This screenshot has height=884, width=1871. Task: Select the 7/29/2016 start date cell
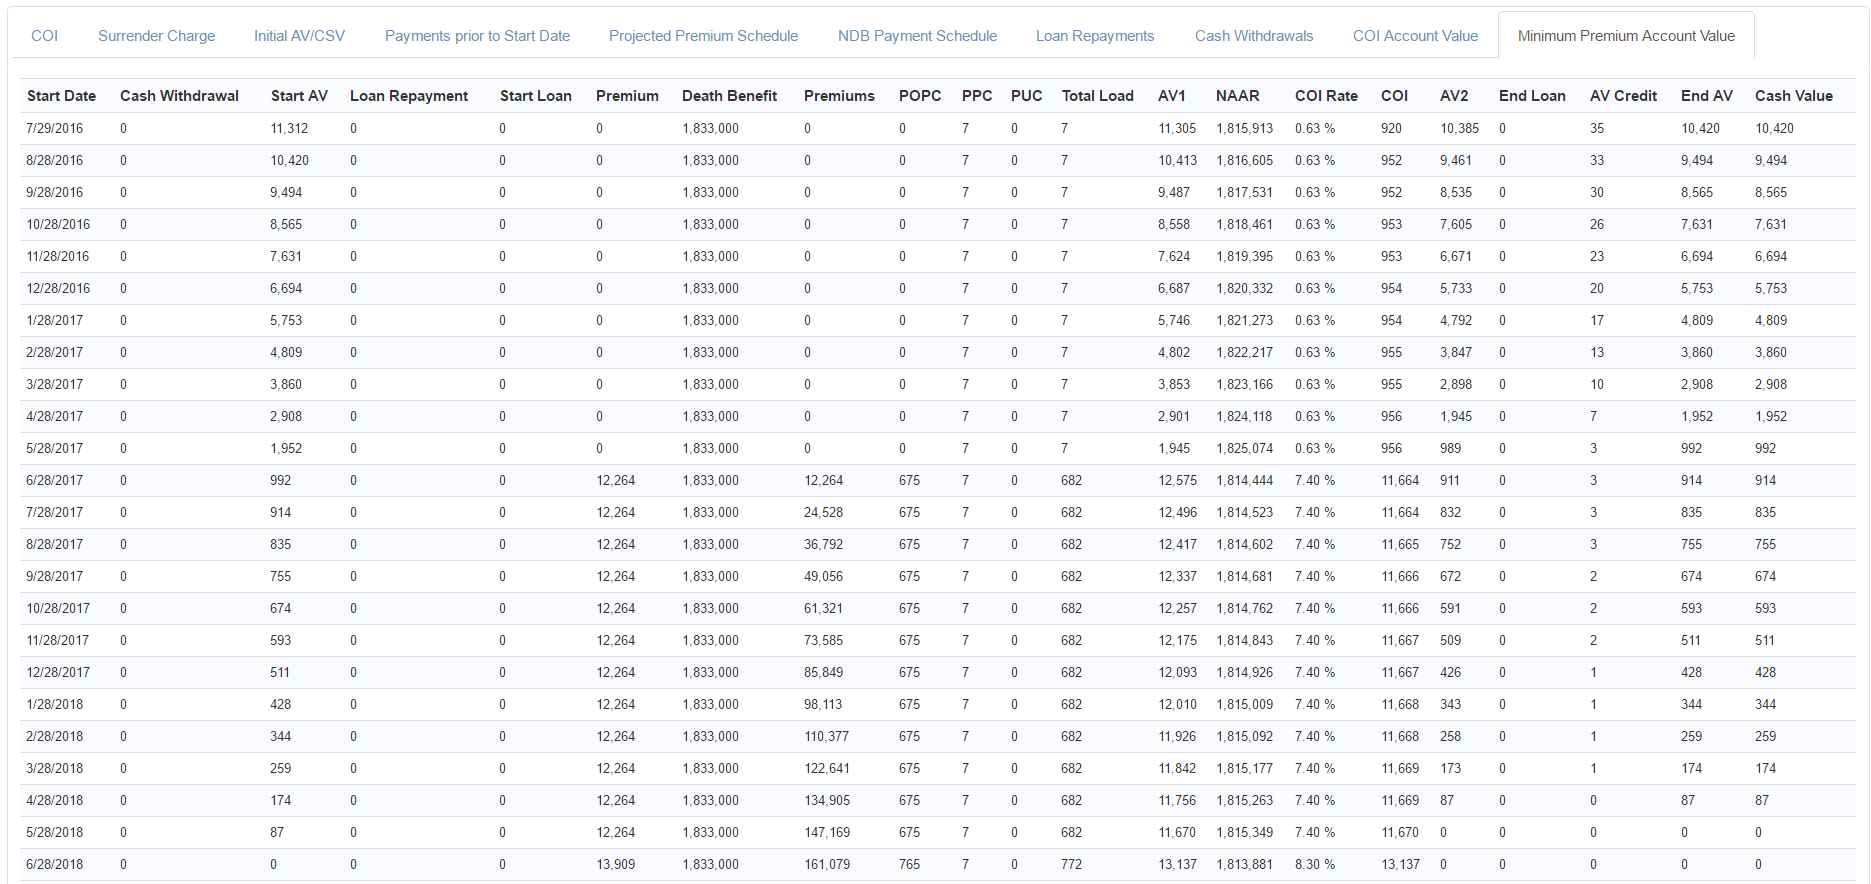55,129
